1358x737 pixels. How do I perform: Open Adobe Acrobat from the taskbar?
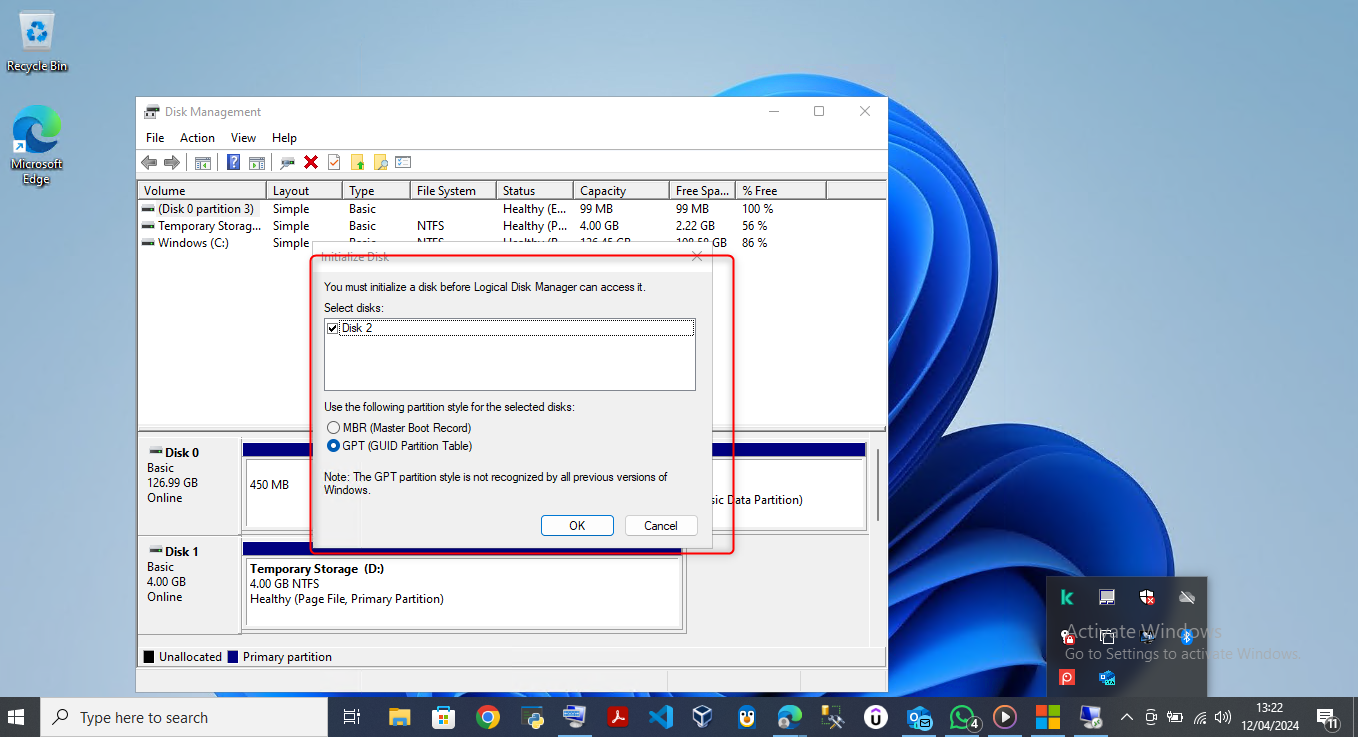point(618,717)
